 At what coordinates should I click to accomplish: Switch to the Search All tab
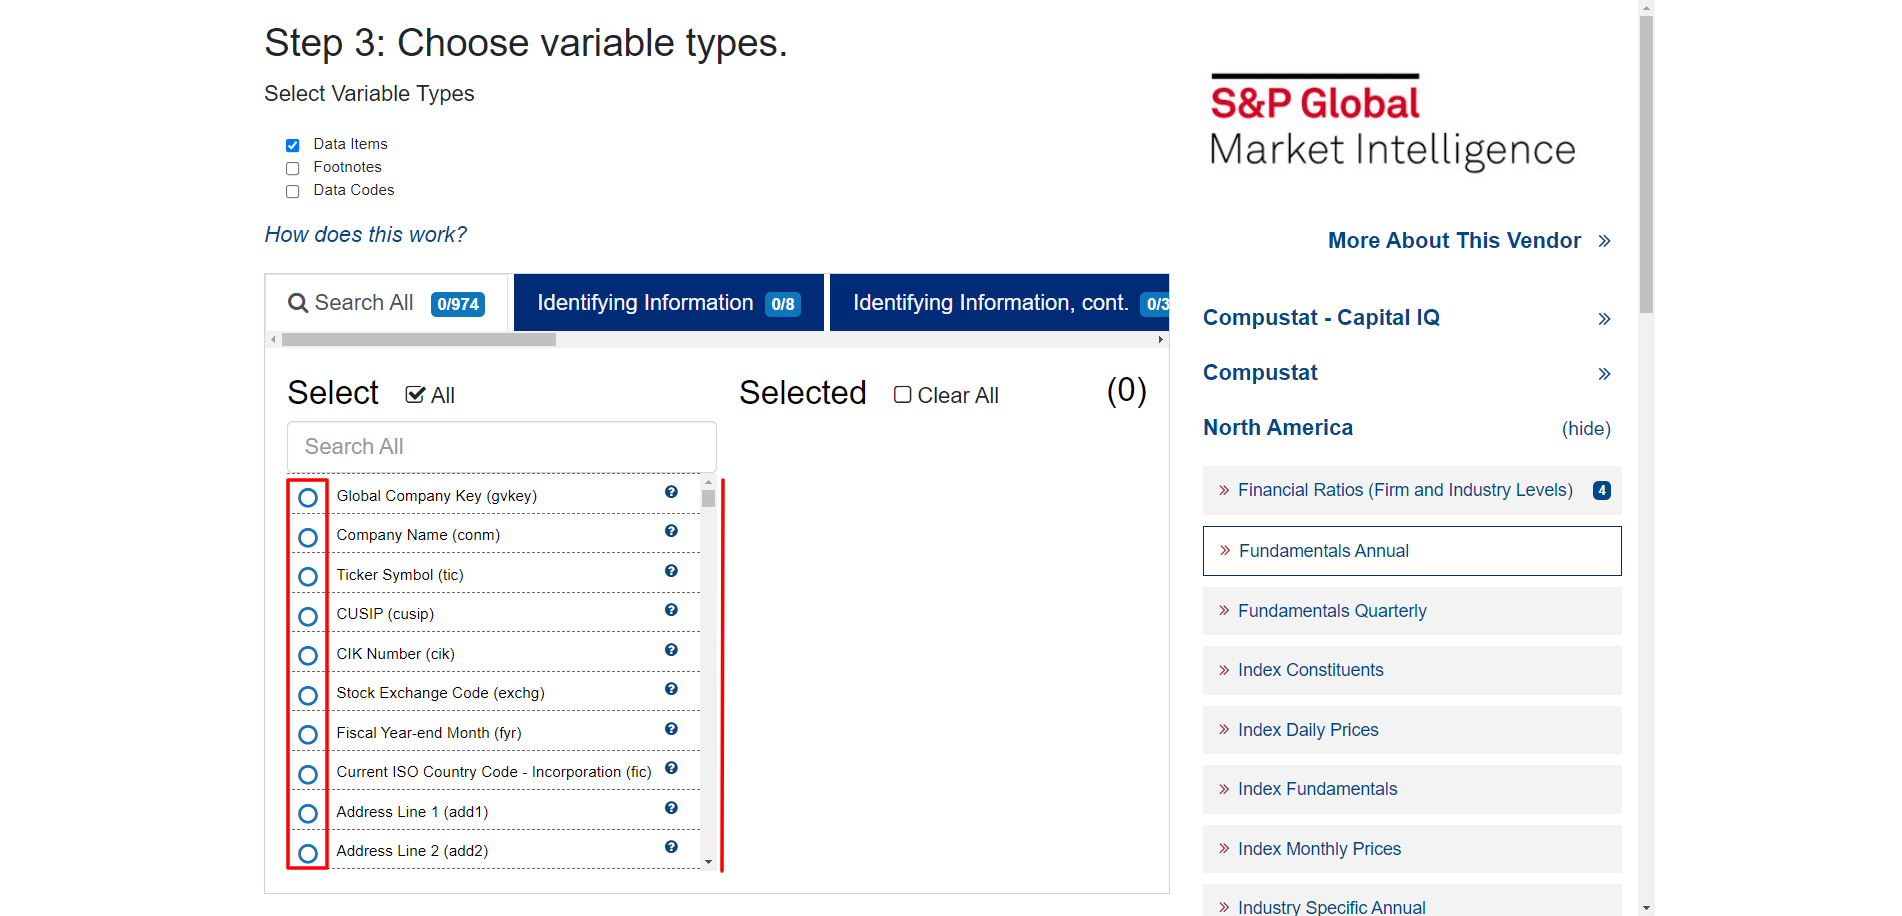pos(387,303)
